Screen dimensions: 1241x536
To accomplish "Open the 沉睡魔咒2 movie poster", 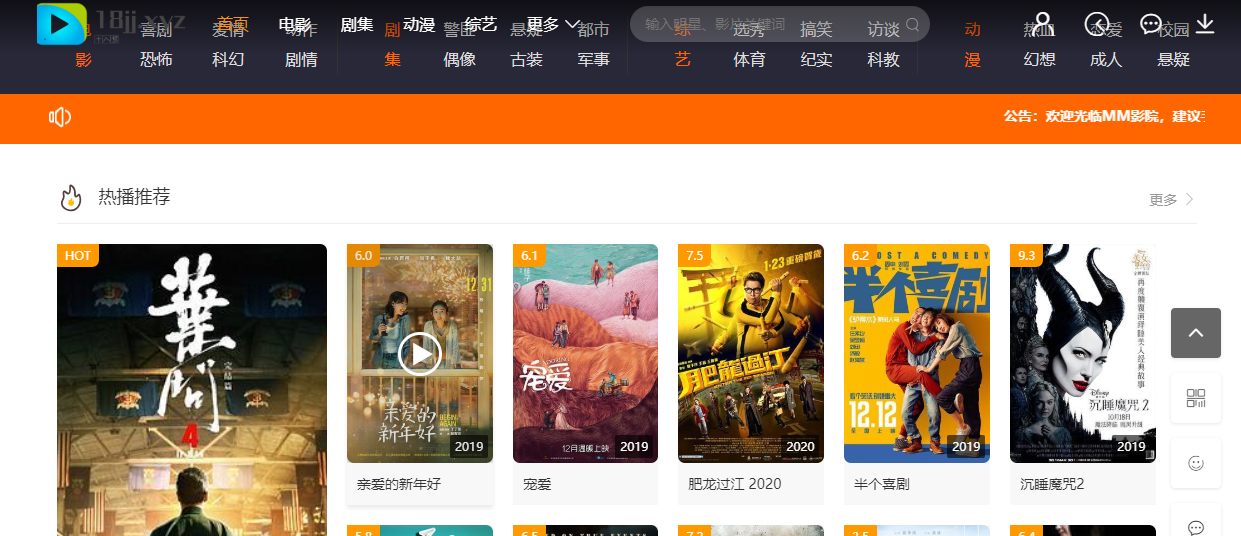I will coord(1083,353).
